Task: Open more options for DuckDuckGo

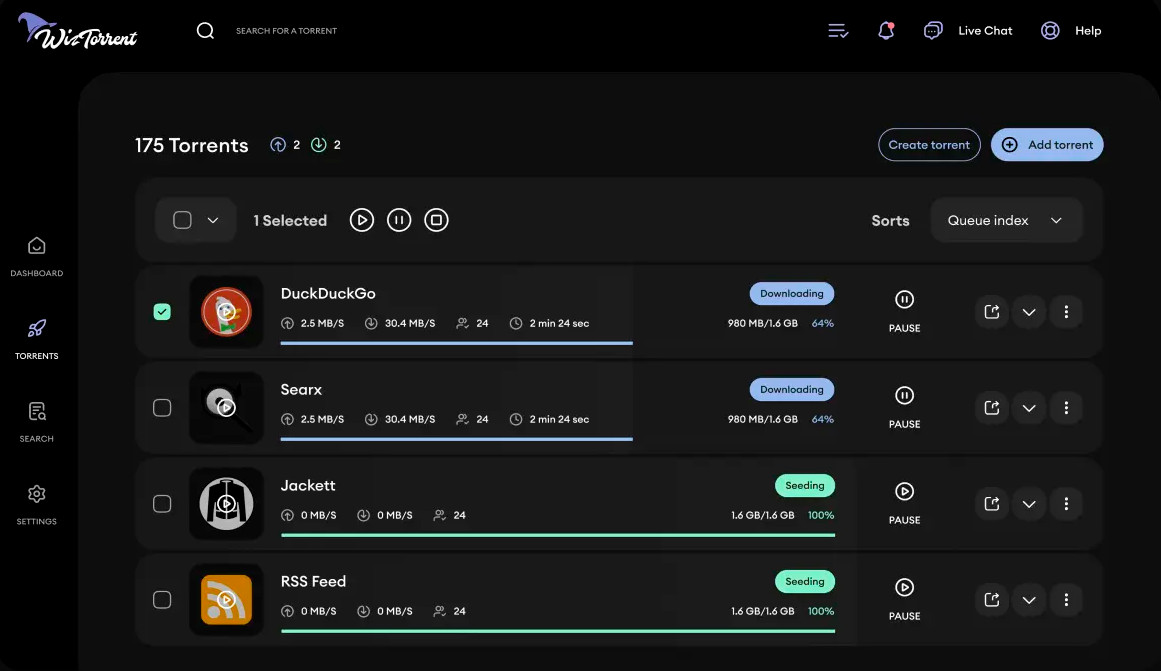Action: pos(1066,312)
